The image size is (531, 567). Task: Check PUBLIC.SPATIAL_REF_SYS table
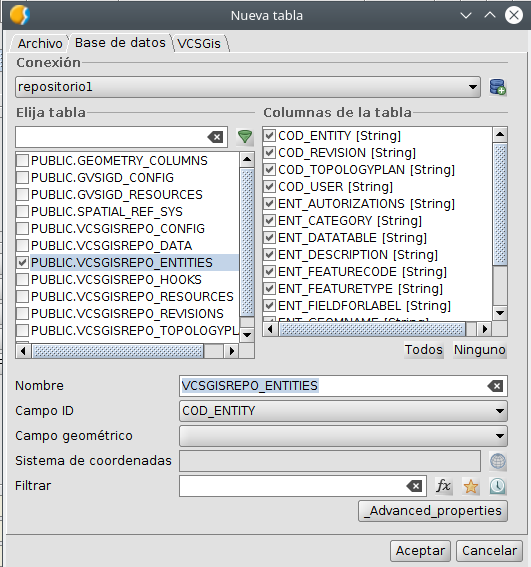[x=22, y=211]
